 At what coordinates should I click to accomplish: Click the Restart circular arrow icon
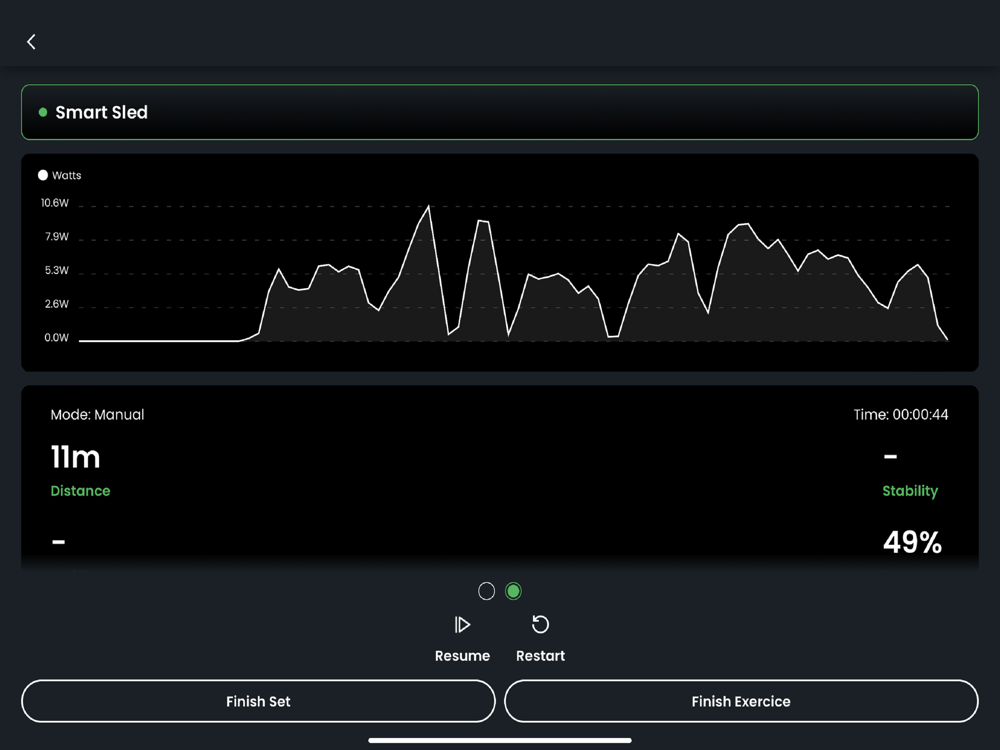tap(540, 624)
